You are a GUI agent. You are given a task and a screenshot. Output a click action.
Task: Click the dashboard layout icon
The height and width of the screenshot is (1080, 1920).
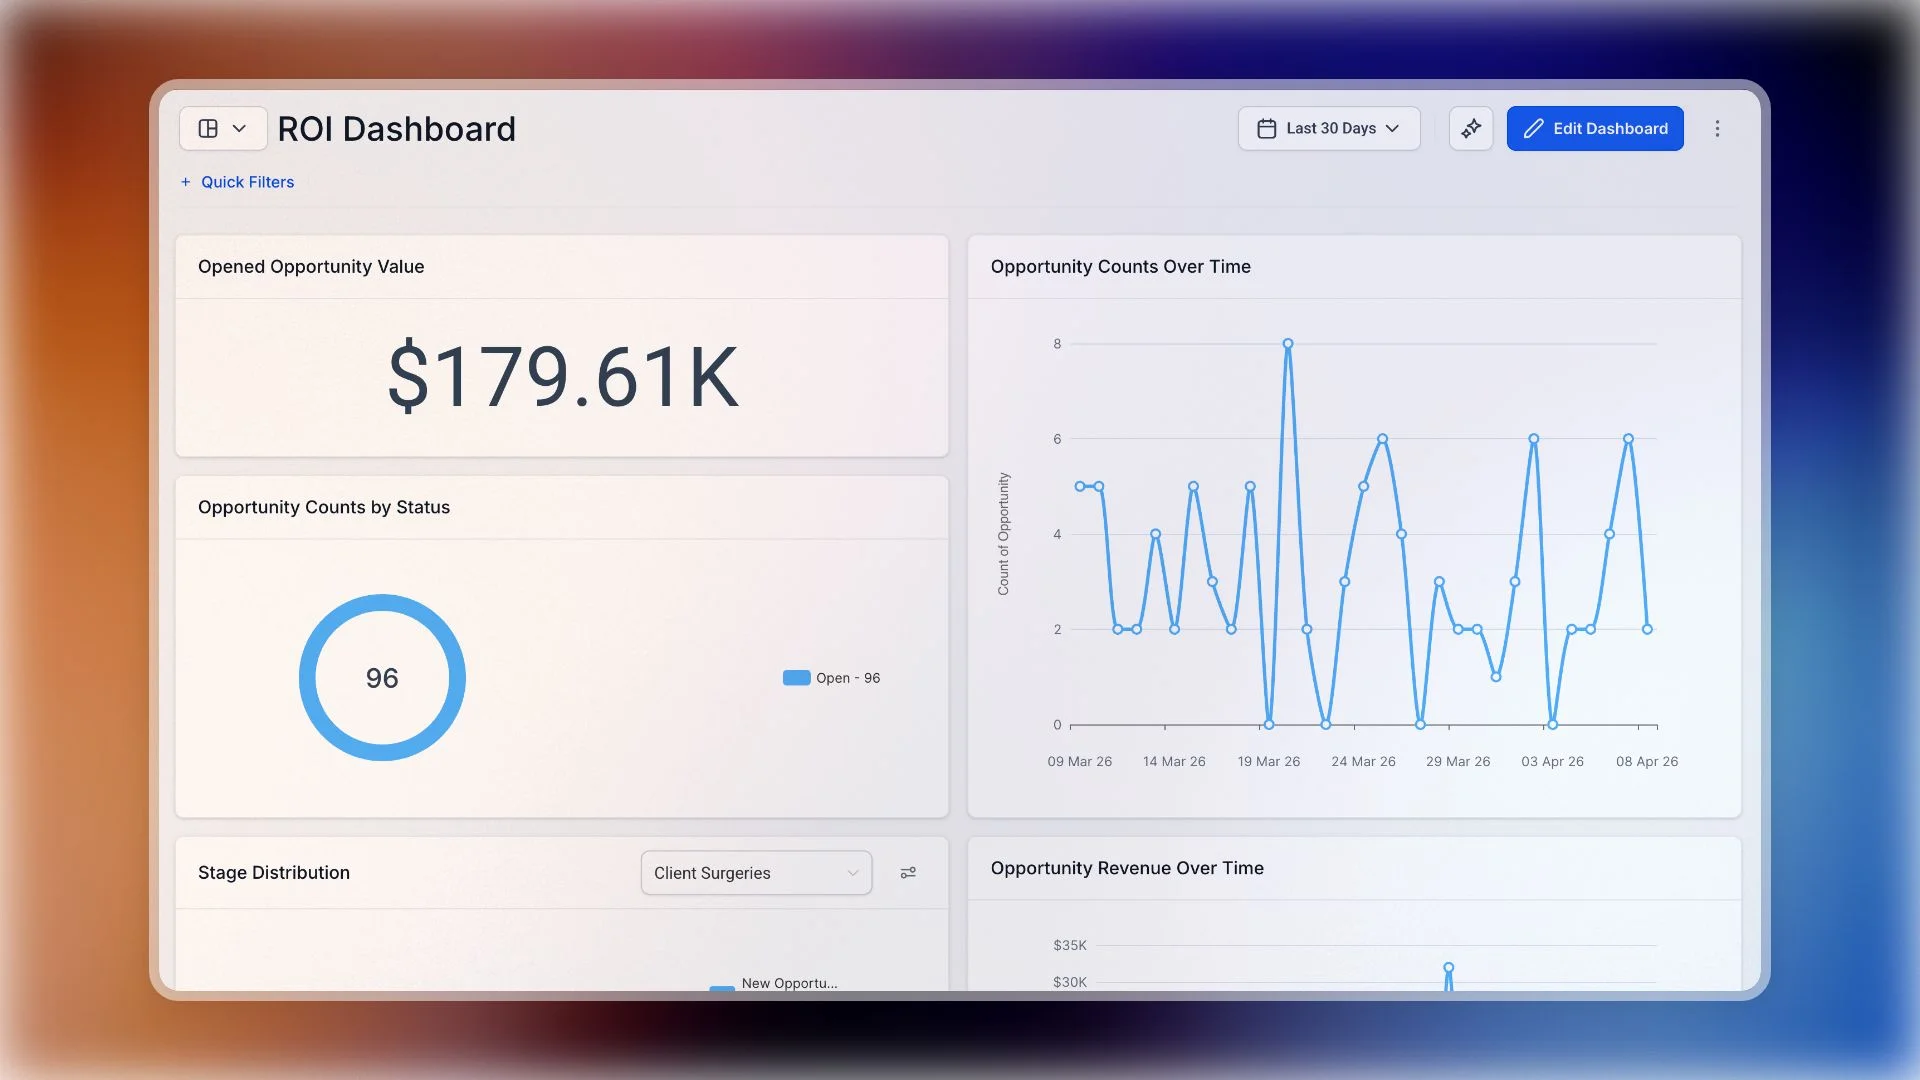pos(208,129)
